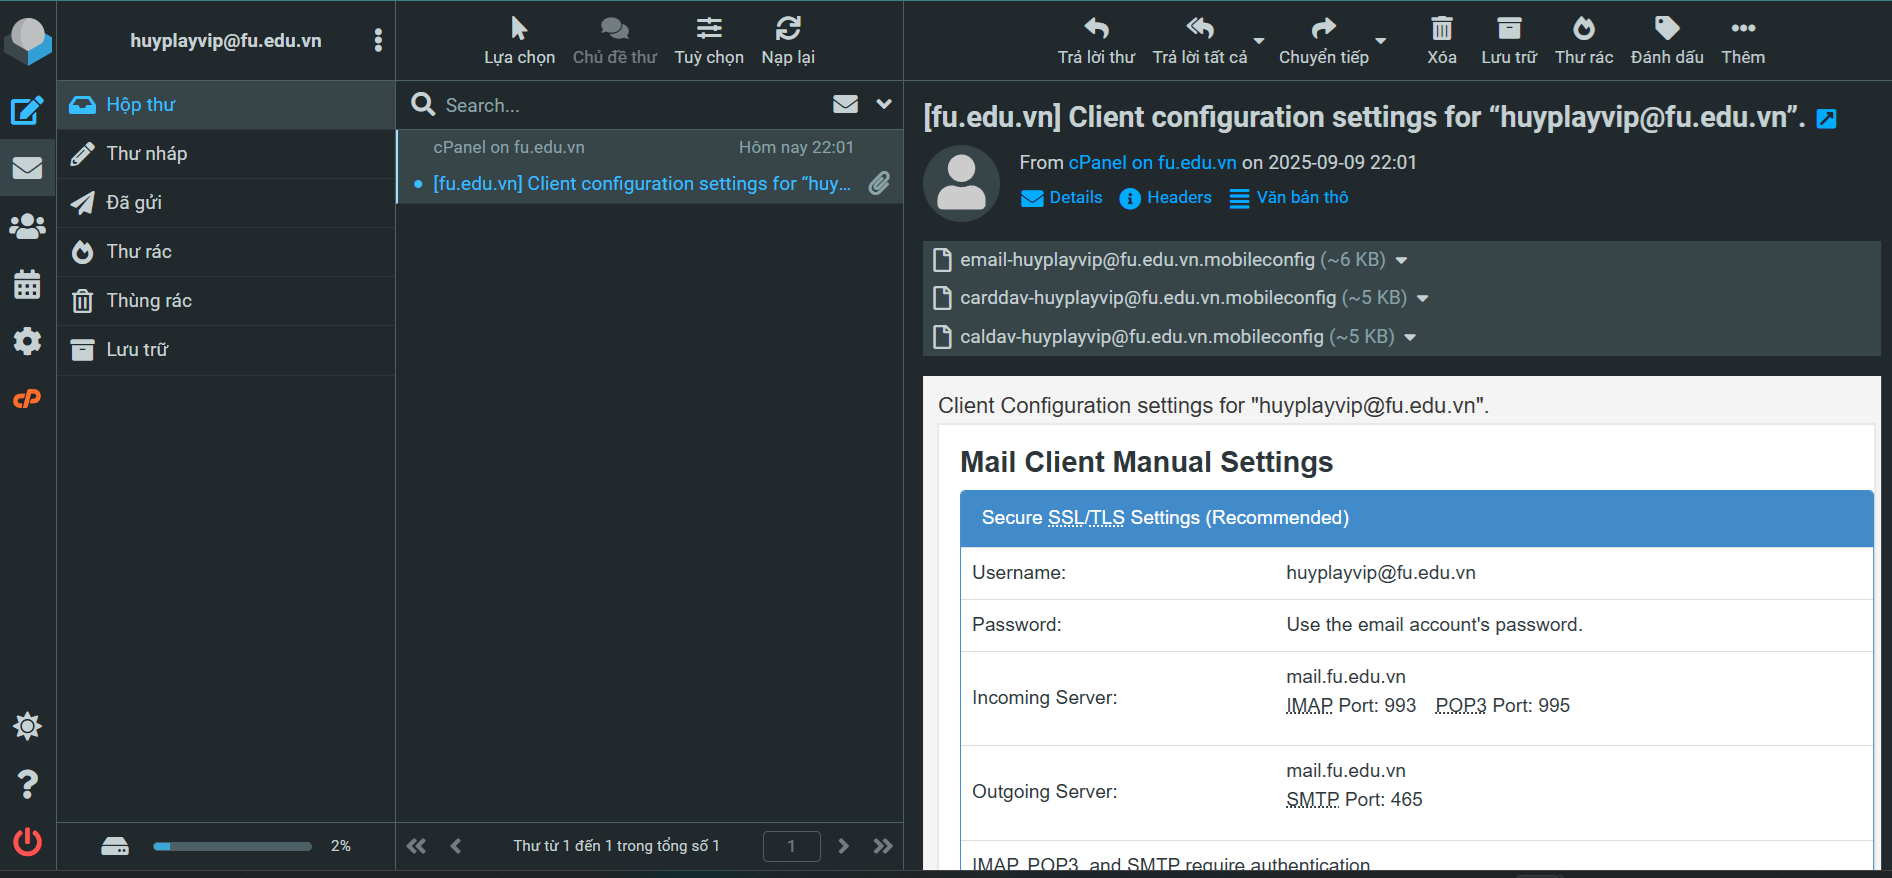Open the cPanel icon in sidebar

point(27,399)
